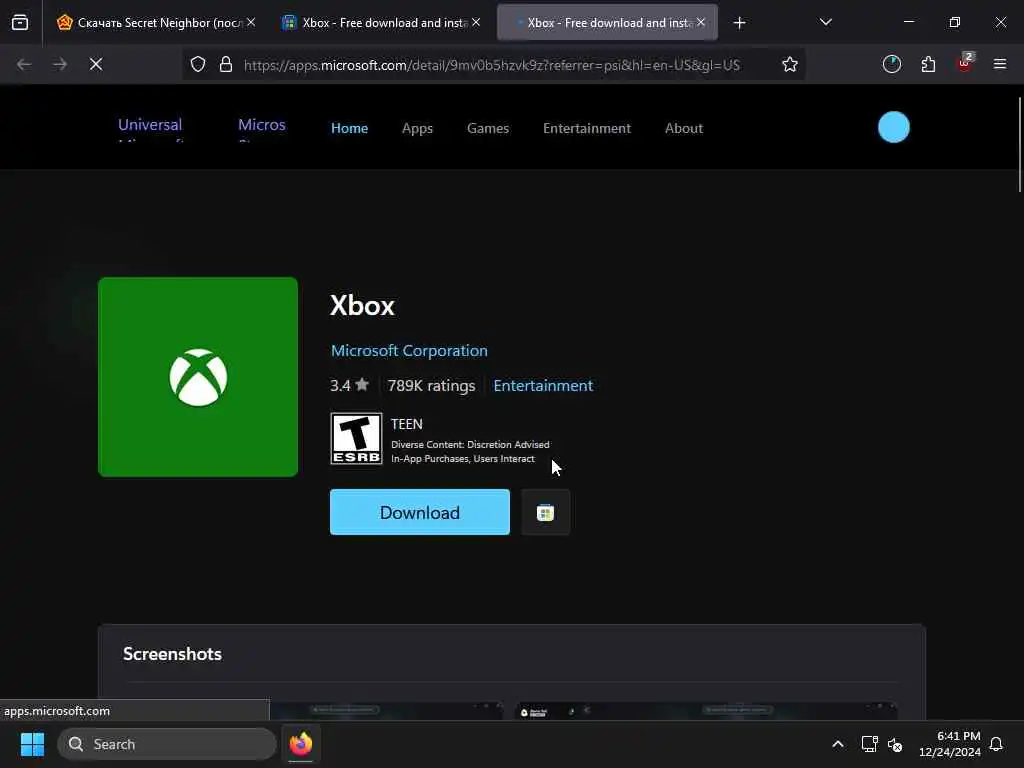This screenshot has height=768, width=1024.
Task: Open the muted volume tray icon
Action: [895, 744]
